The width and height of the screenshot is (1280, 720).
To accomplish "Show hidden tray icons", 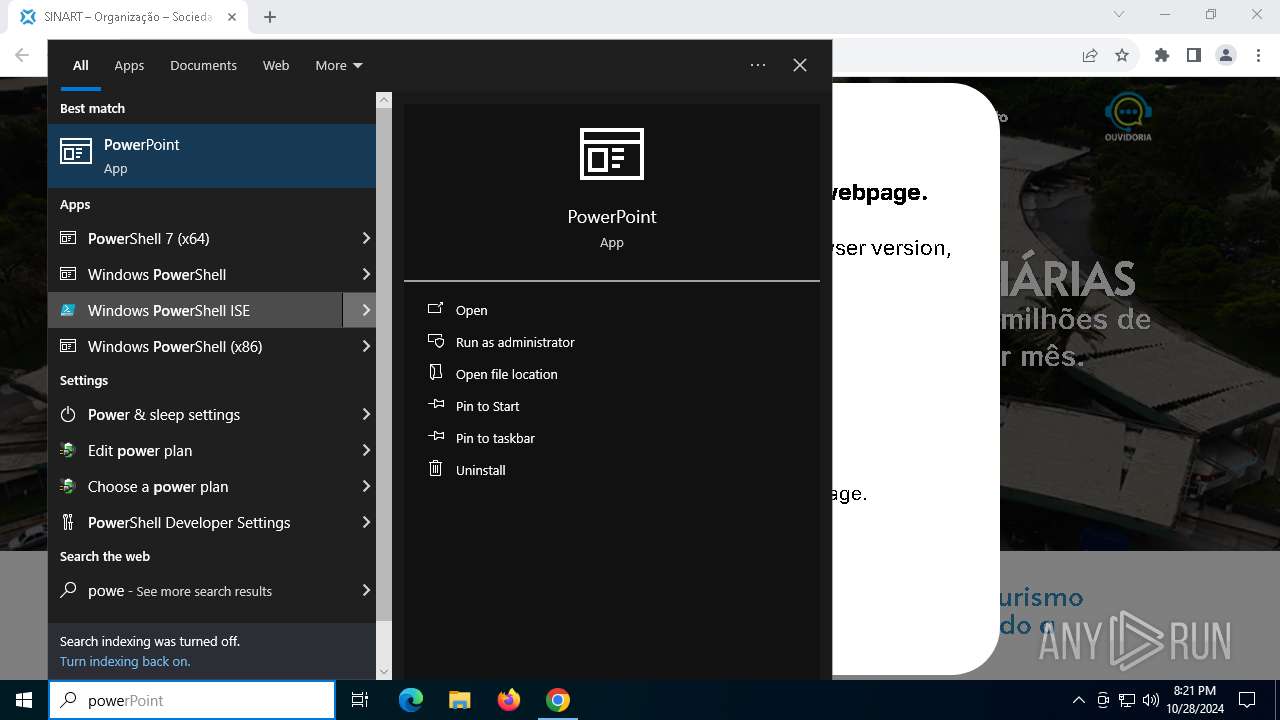I will pos(1078,700).
